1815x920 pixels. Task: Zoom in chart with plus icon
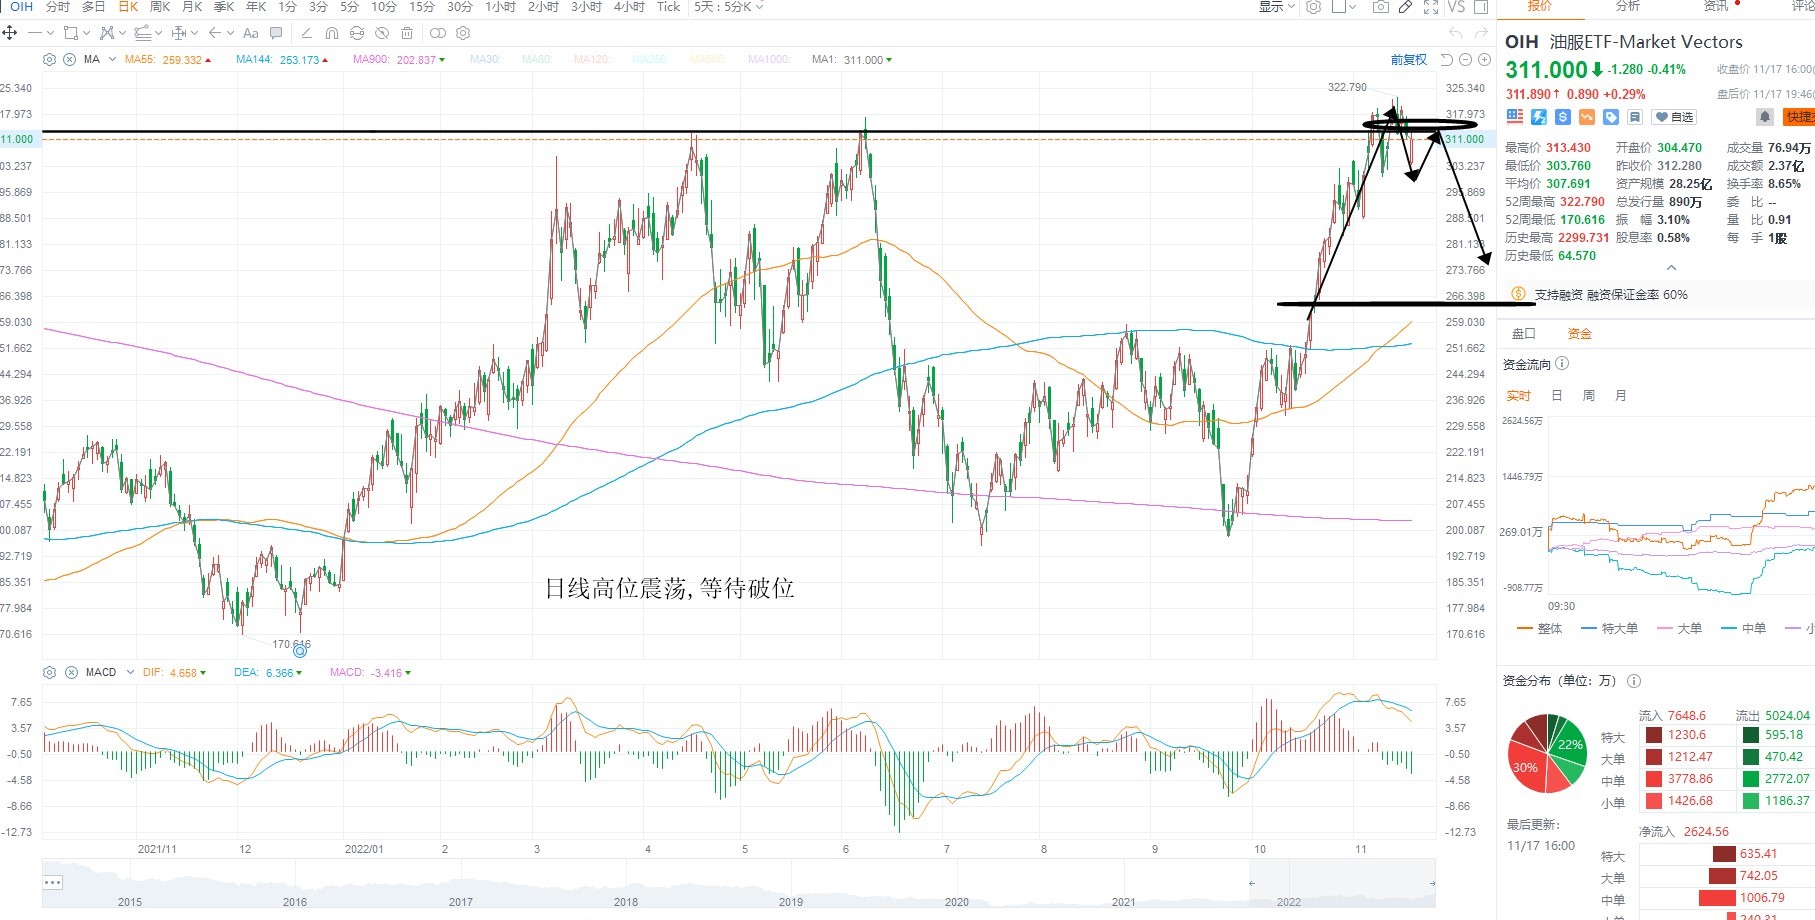pyautogui.click(x=1484, y=60)
